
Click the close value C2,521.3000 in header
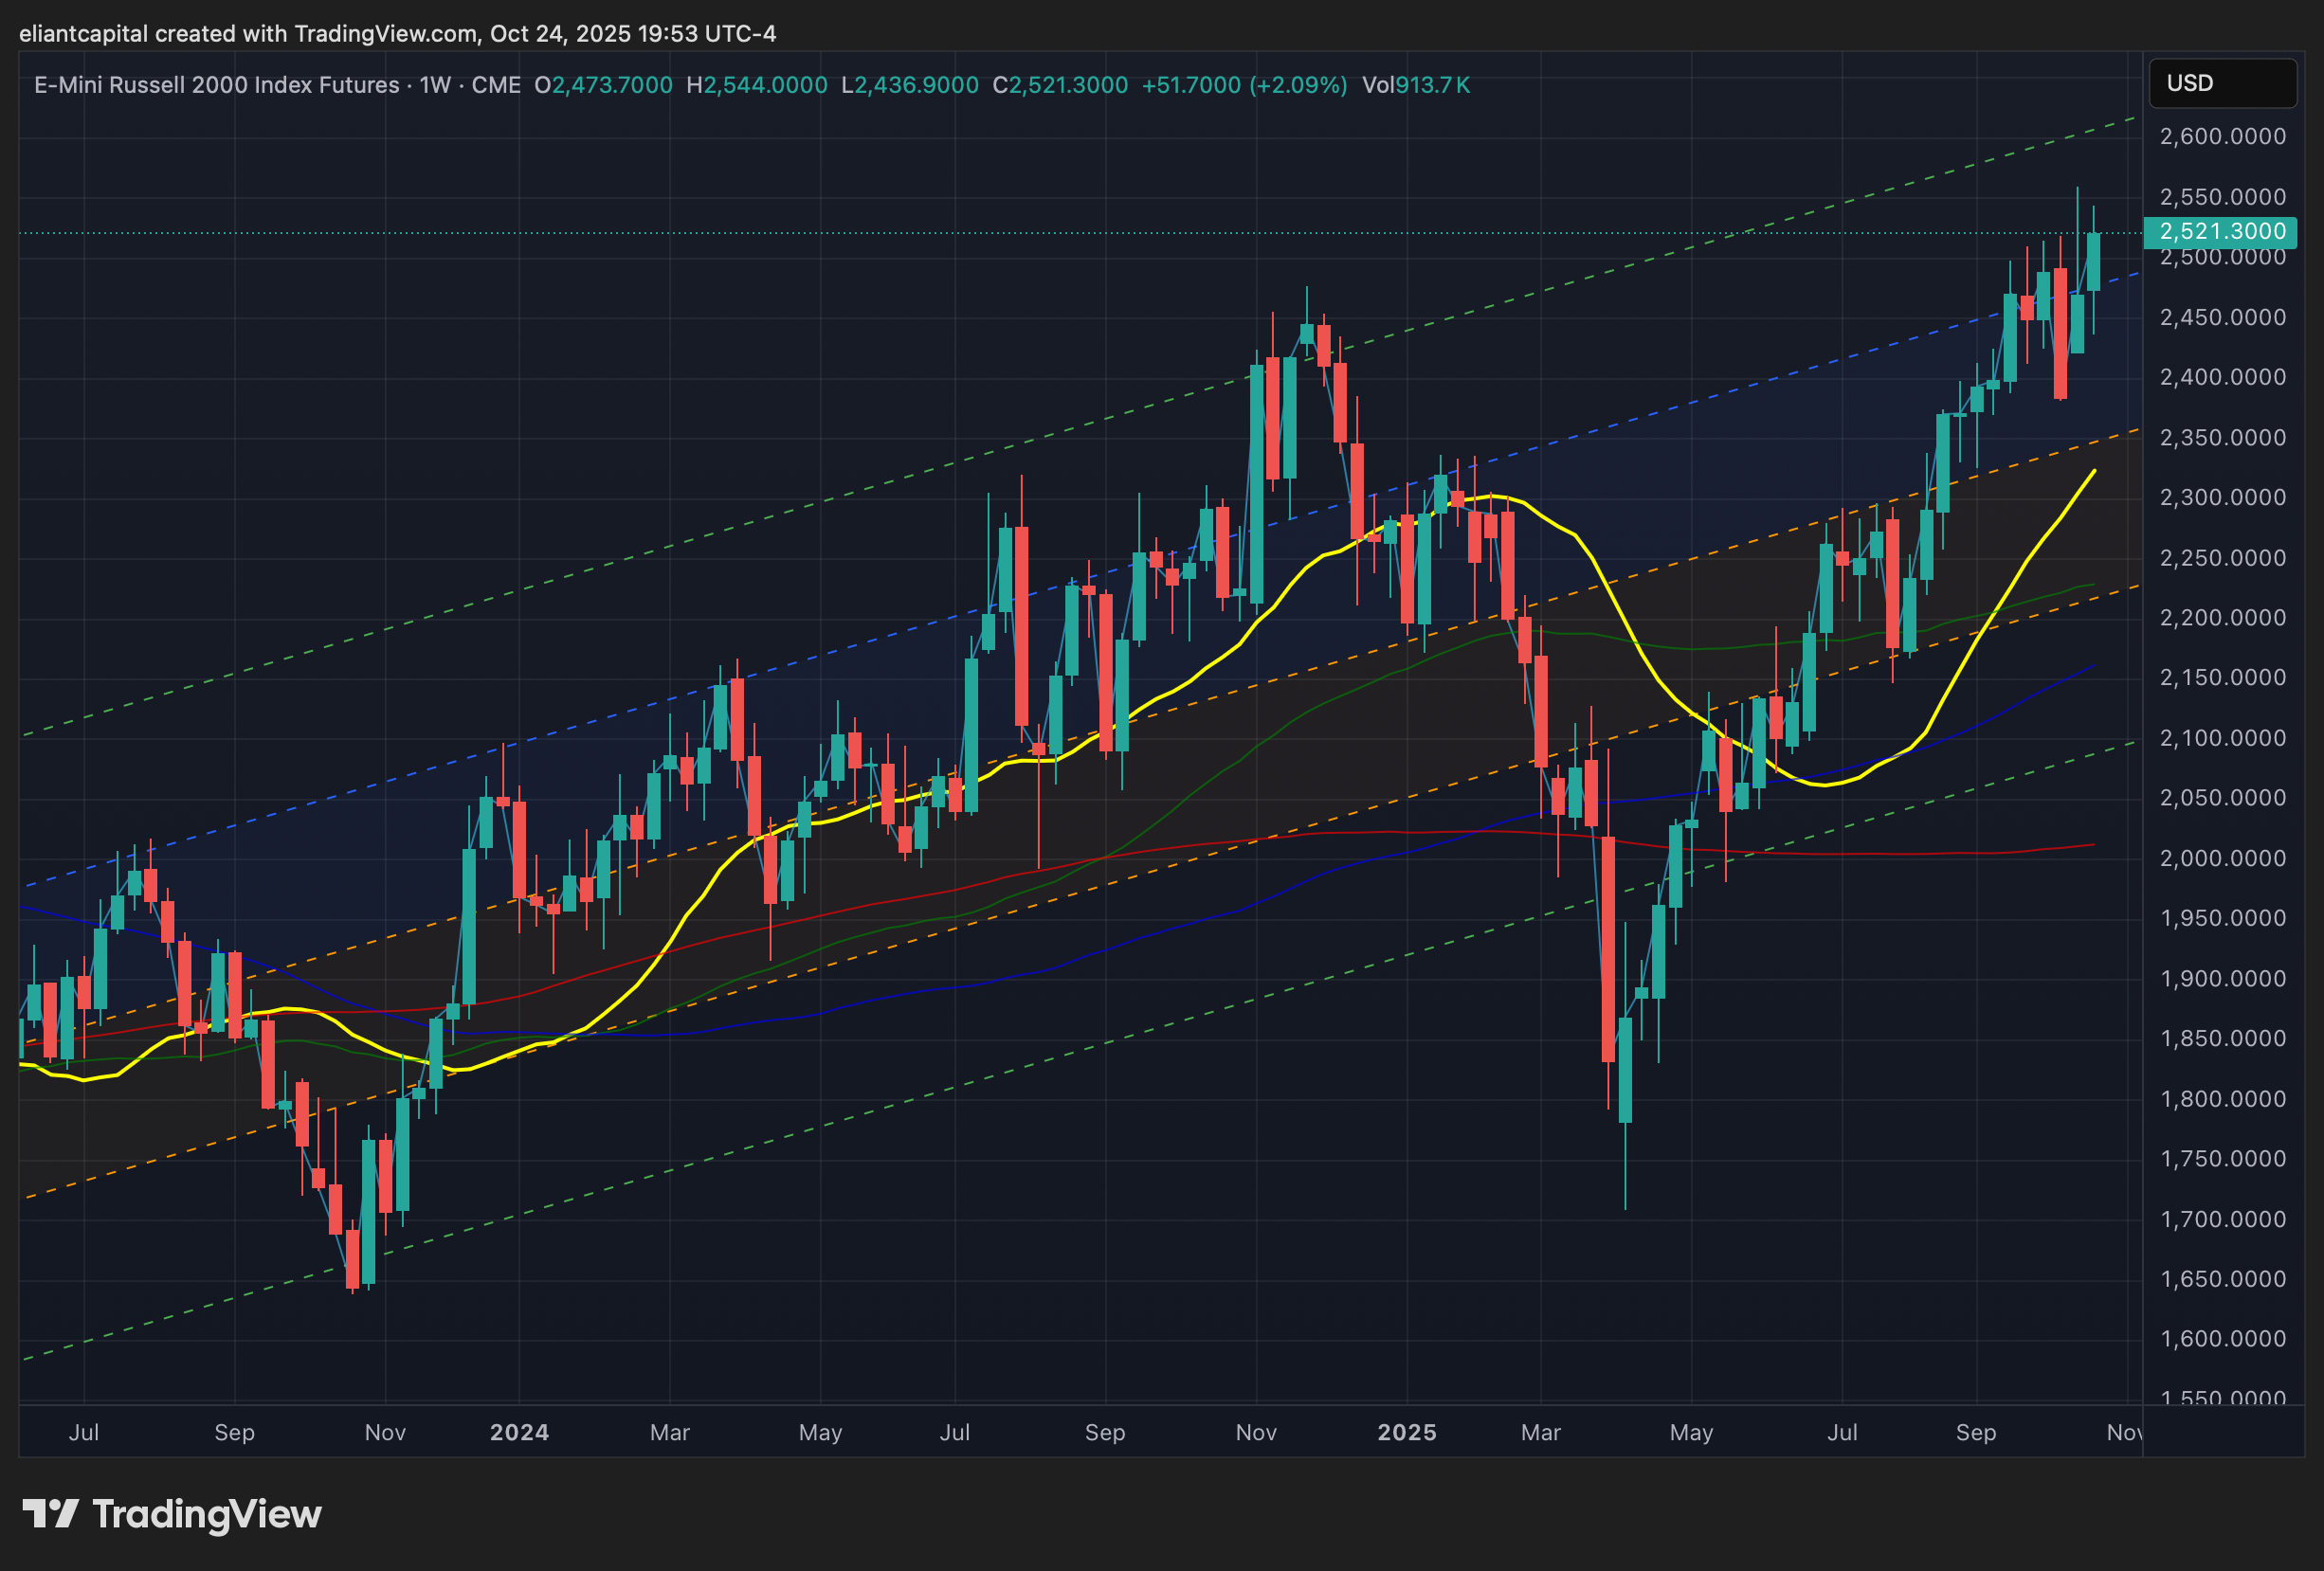point(1059,85)
